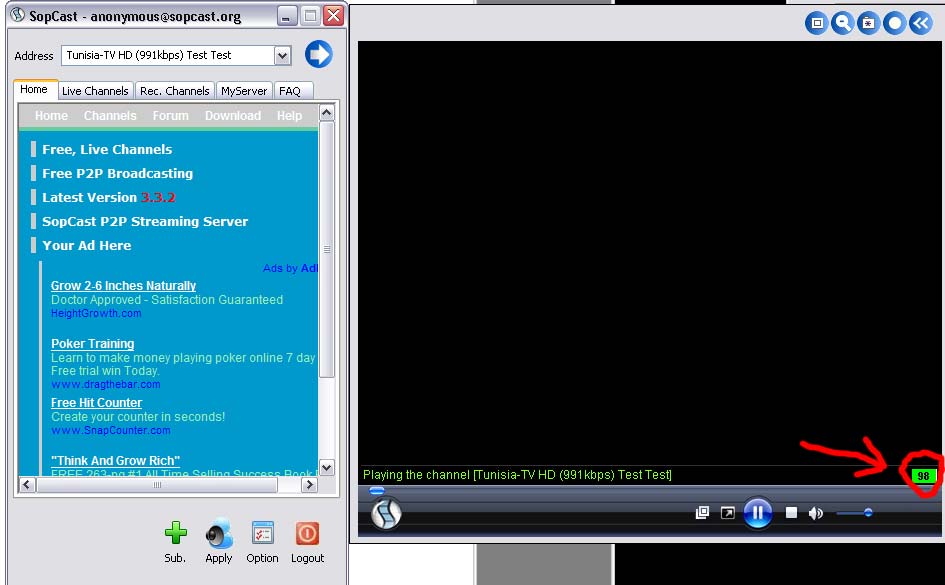
Task: Click Home in the web page navigation bar
Action: [x=51, y=116]
